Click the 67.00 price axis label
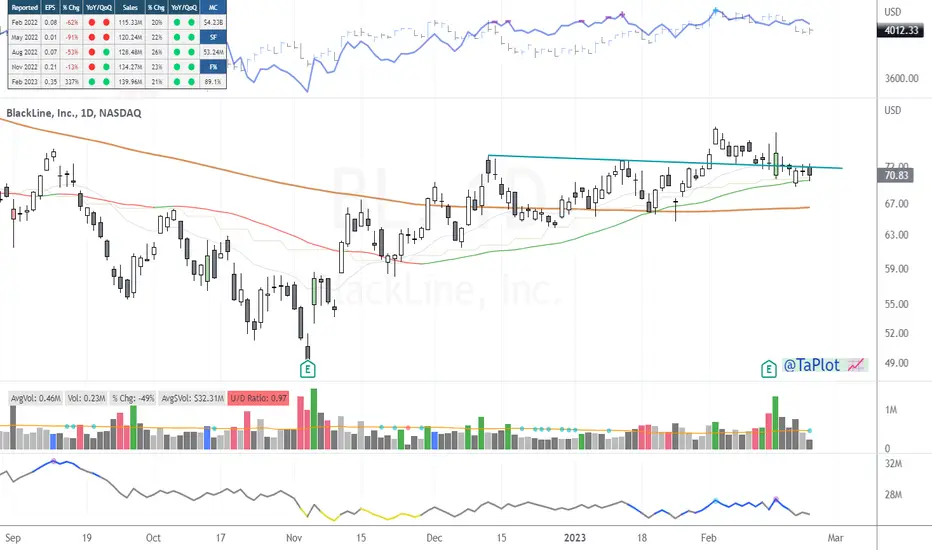Screen dimensions: 932x550 coord(896,204)
